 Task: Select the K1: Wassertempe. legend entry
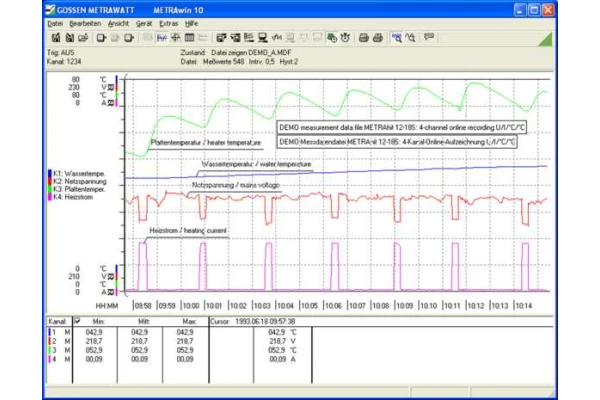[x=79, y=174]
